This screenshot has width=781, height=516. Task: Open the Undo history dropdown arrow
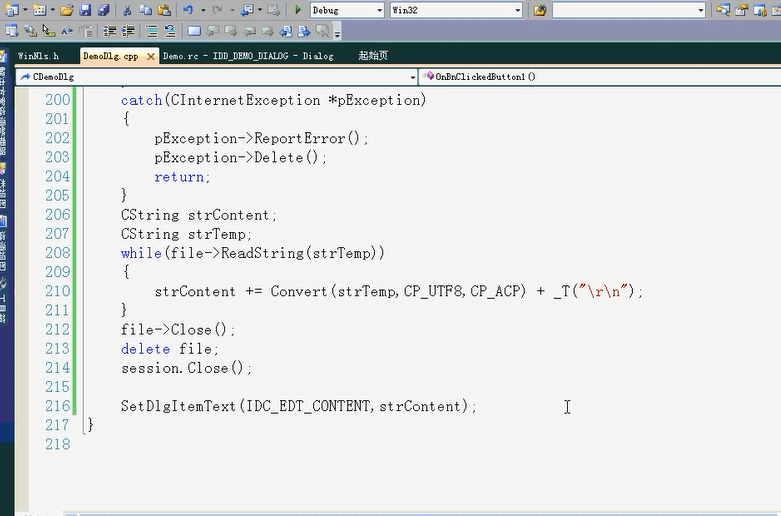(x=203, y=10)
